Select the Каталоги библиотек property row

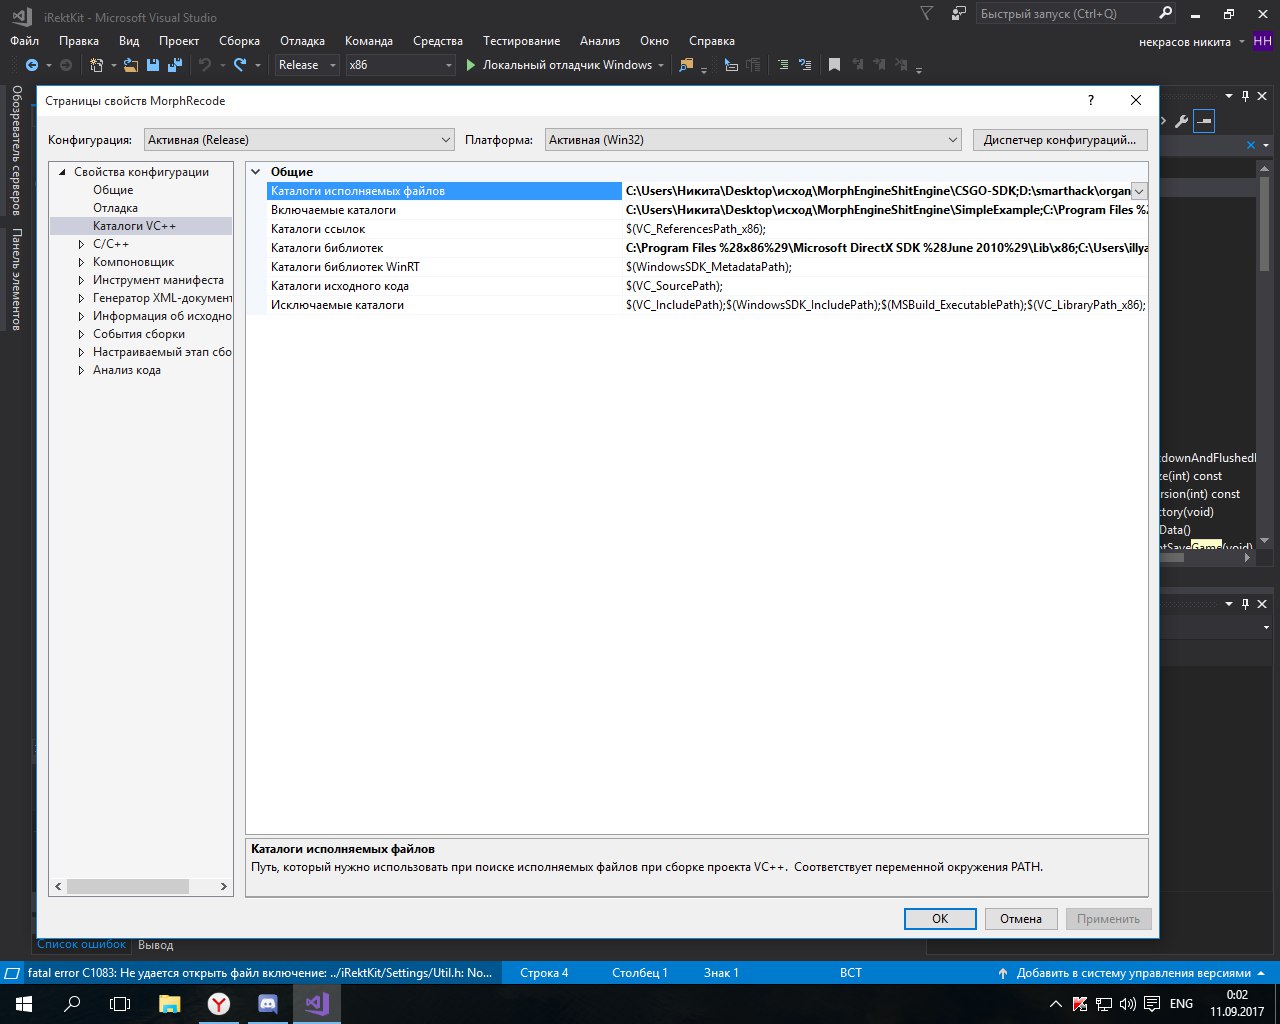(x=327, y=248)
